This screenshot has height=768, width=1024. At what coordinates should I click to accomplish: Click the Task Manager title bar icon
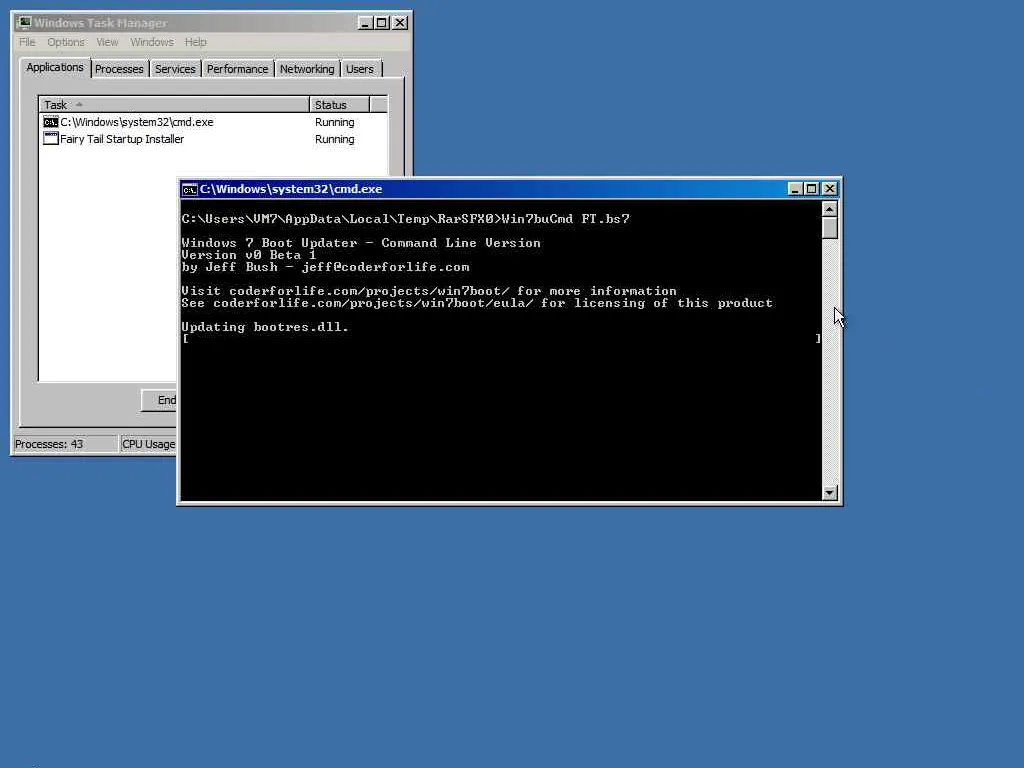pos(24,23)
